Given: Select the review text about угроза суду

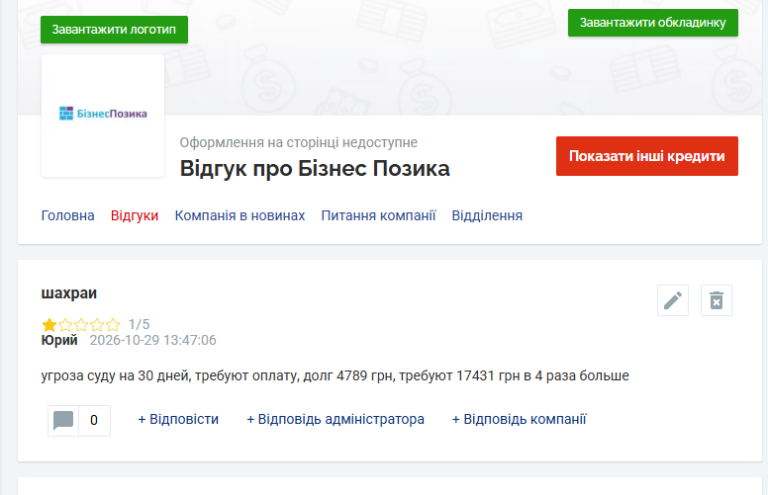Looking at the screenshot, I should 335,376.
